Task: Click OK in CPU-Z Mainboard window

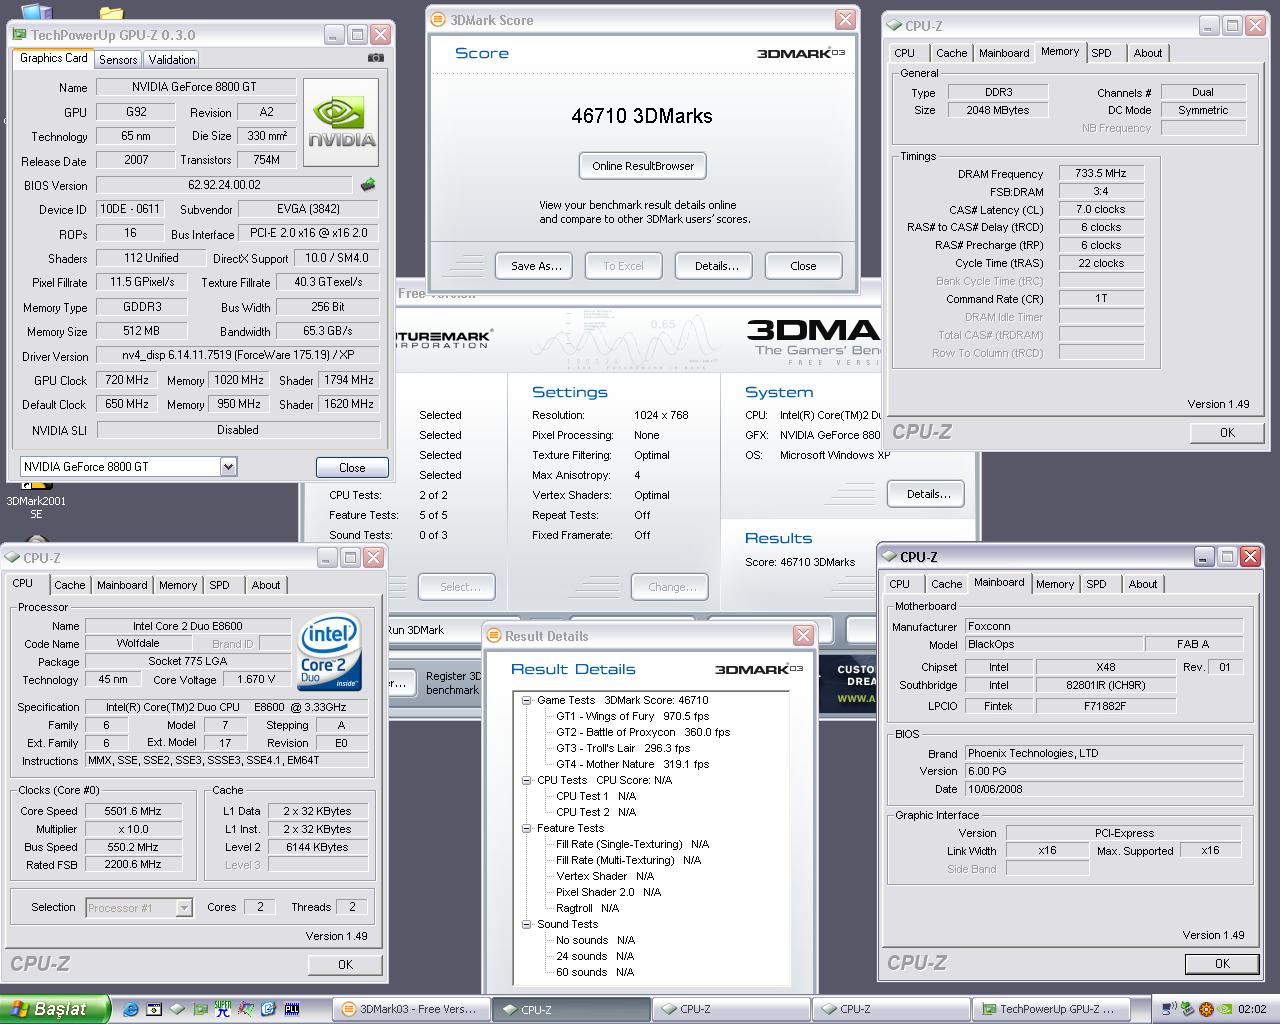Action: click(x=1222, y=963)
